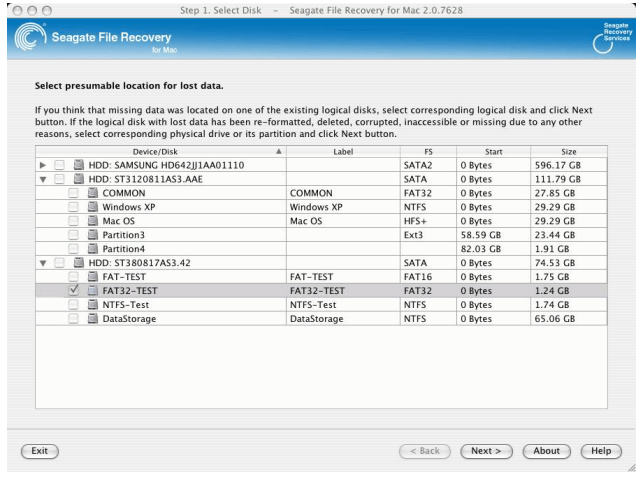642x478 pixels.
Task: Sort by the Start column header
Action: 493,152
